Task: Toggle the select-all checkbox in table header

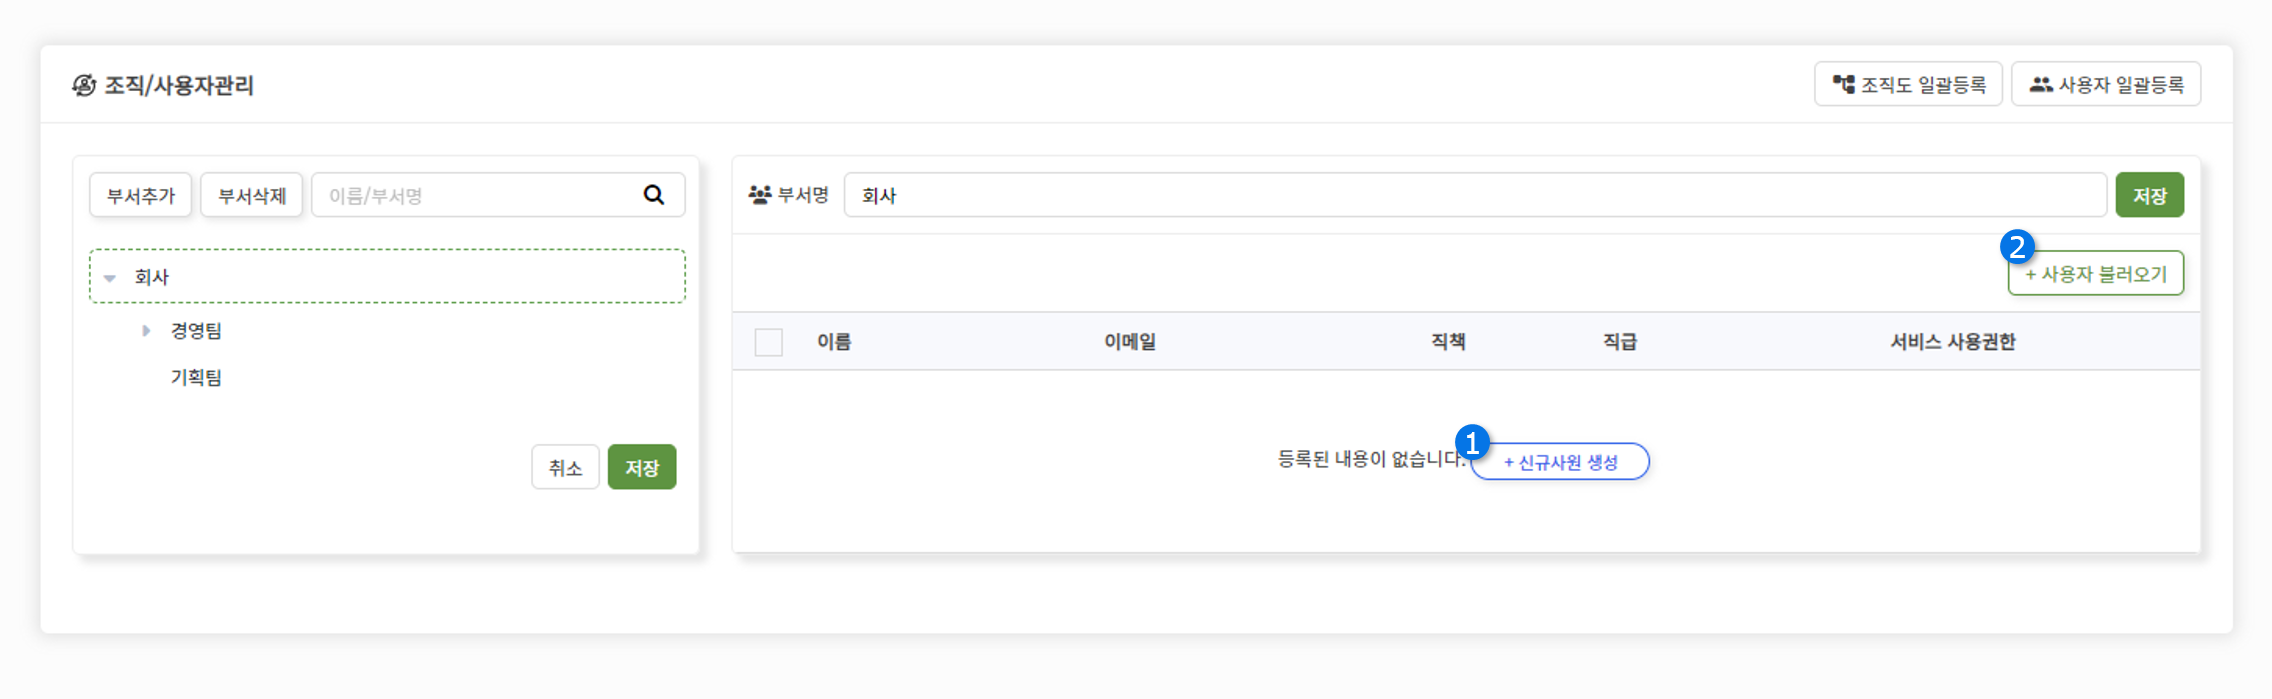Action: (x=769, y=342)
